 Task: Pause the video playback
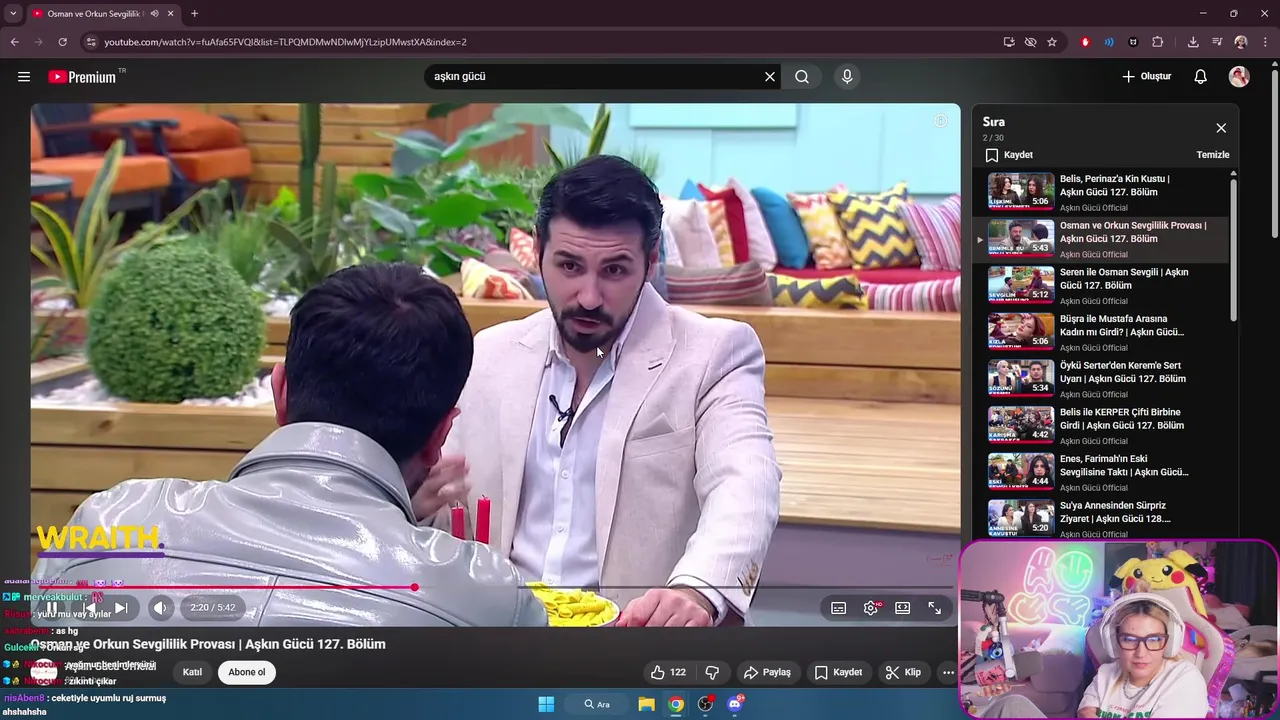tap(51, 607)
